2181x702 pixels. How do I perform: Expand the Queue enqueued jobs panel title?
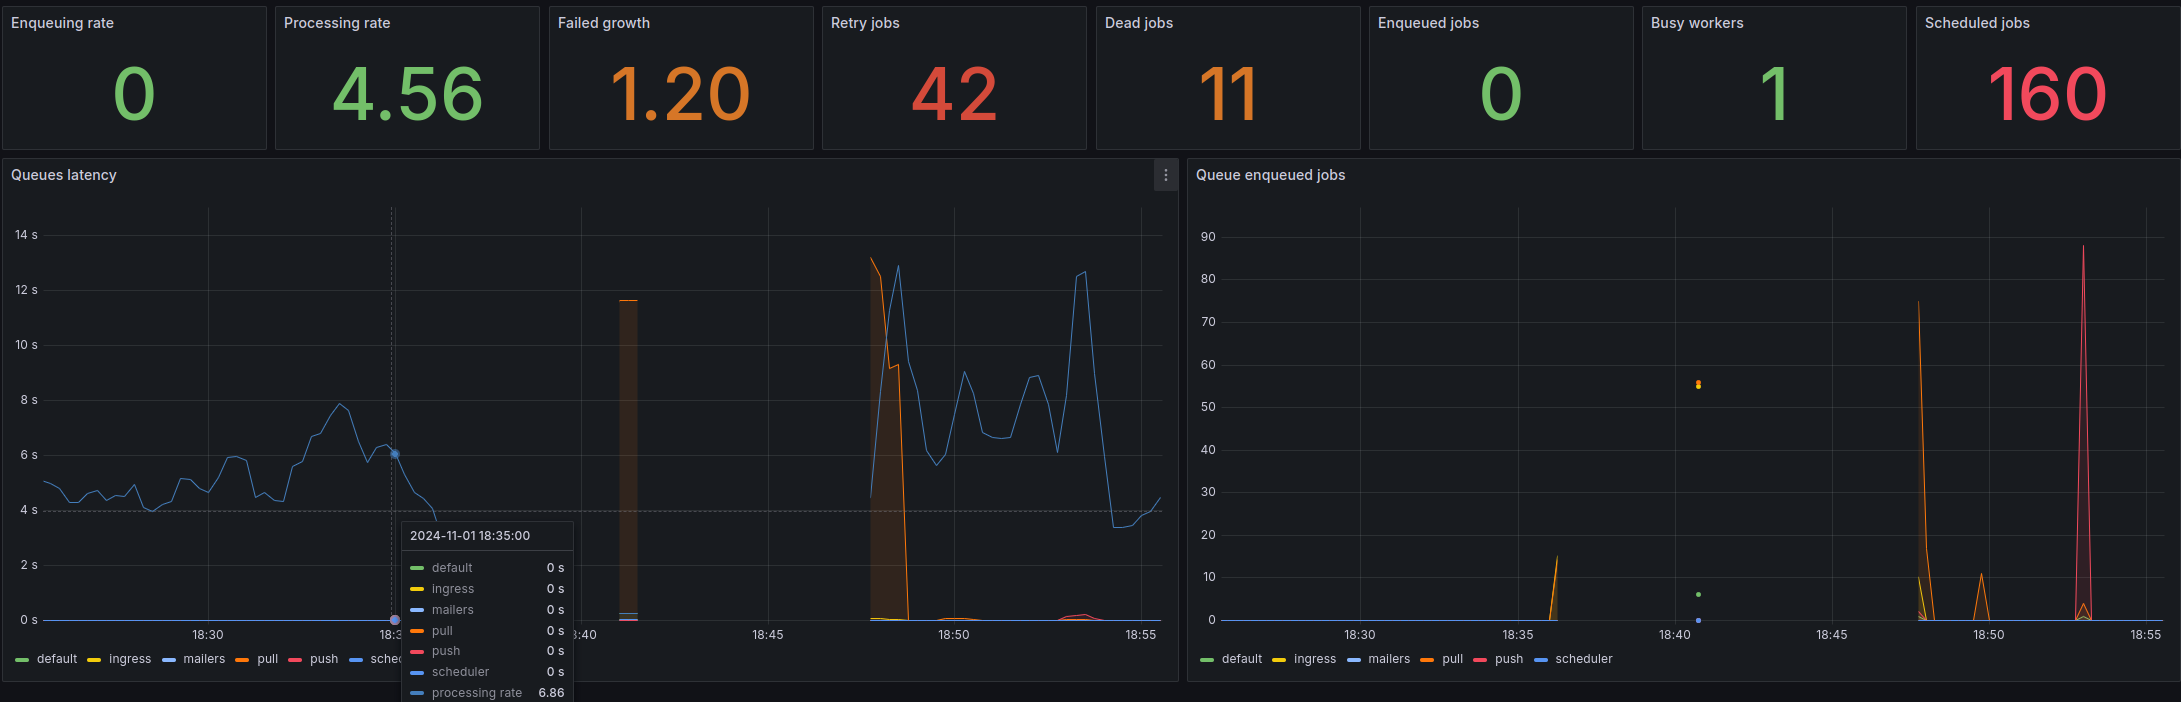pos(1270,175)
